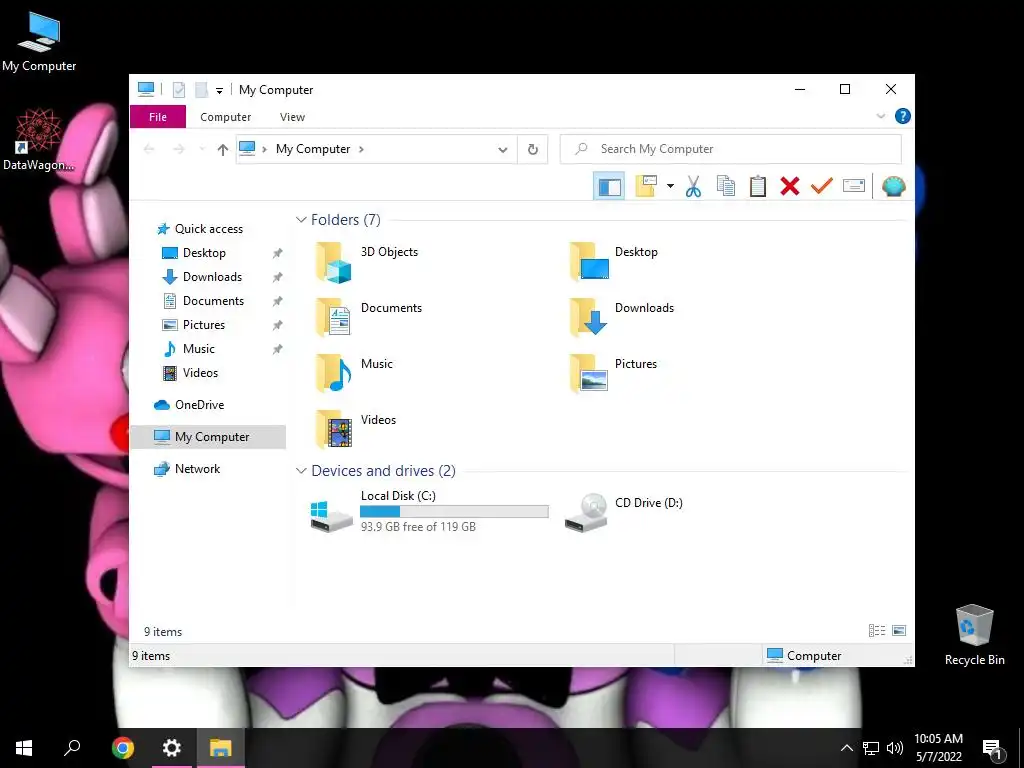Select the 3D Objects folder

coord(367,261)
